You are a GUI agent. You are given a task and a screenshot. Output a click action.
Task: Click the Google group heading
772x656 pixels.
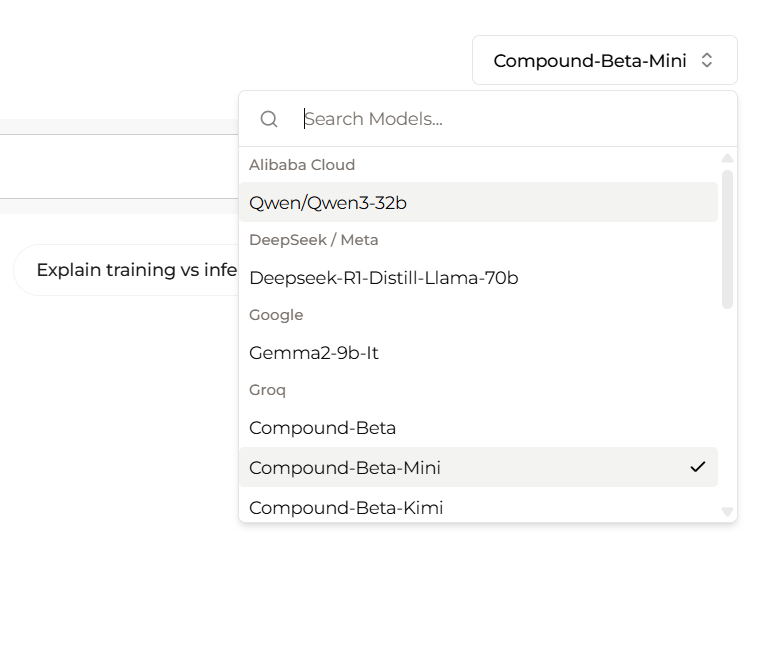click(x=276, y=315)
